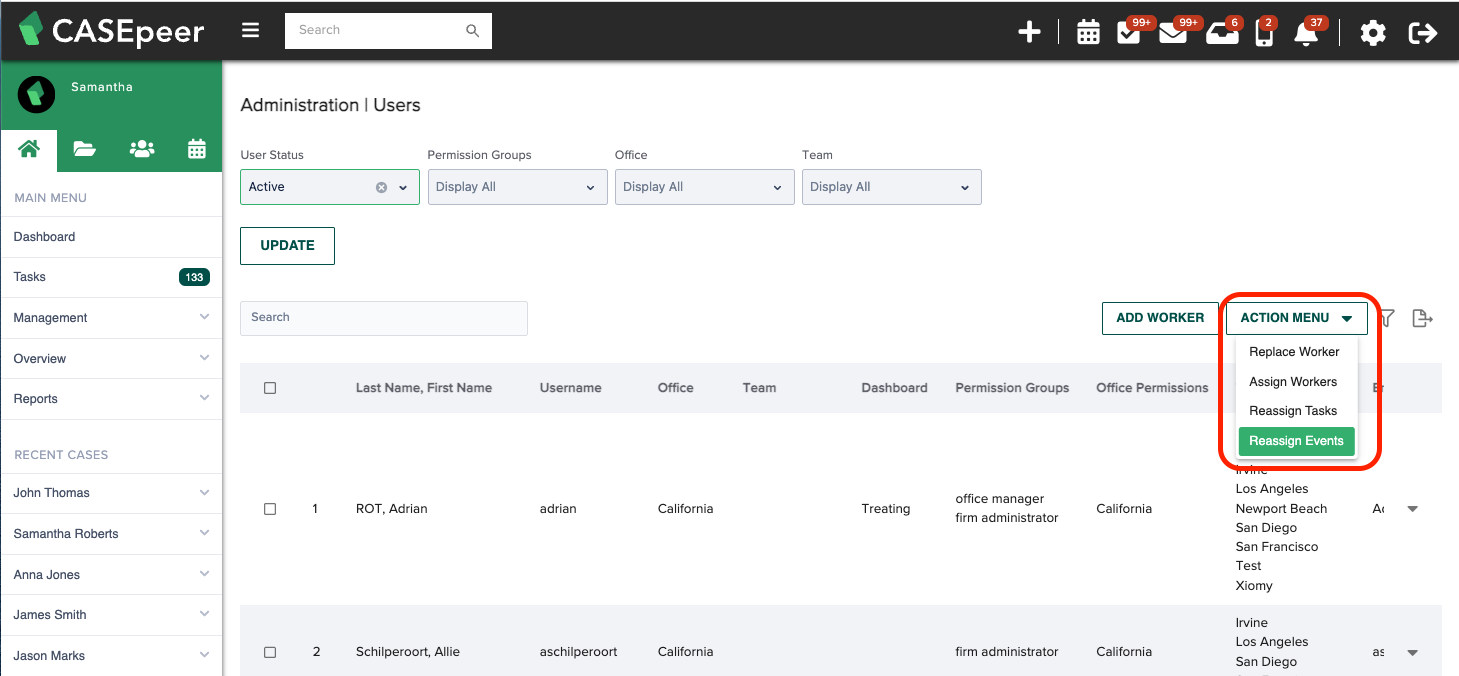Open notifications bell with 37 badge

click(x=1305, y=33)
